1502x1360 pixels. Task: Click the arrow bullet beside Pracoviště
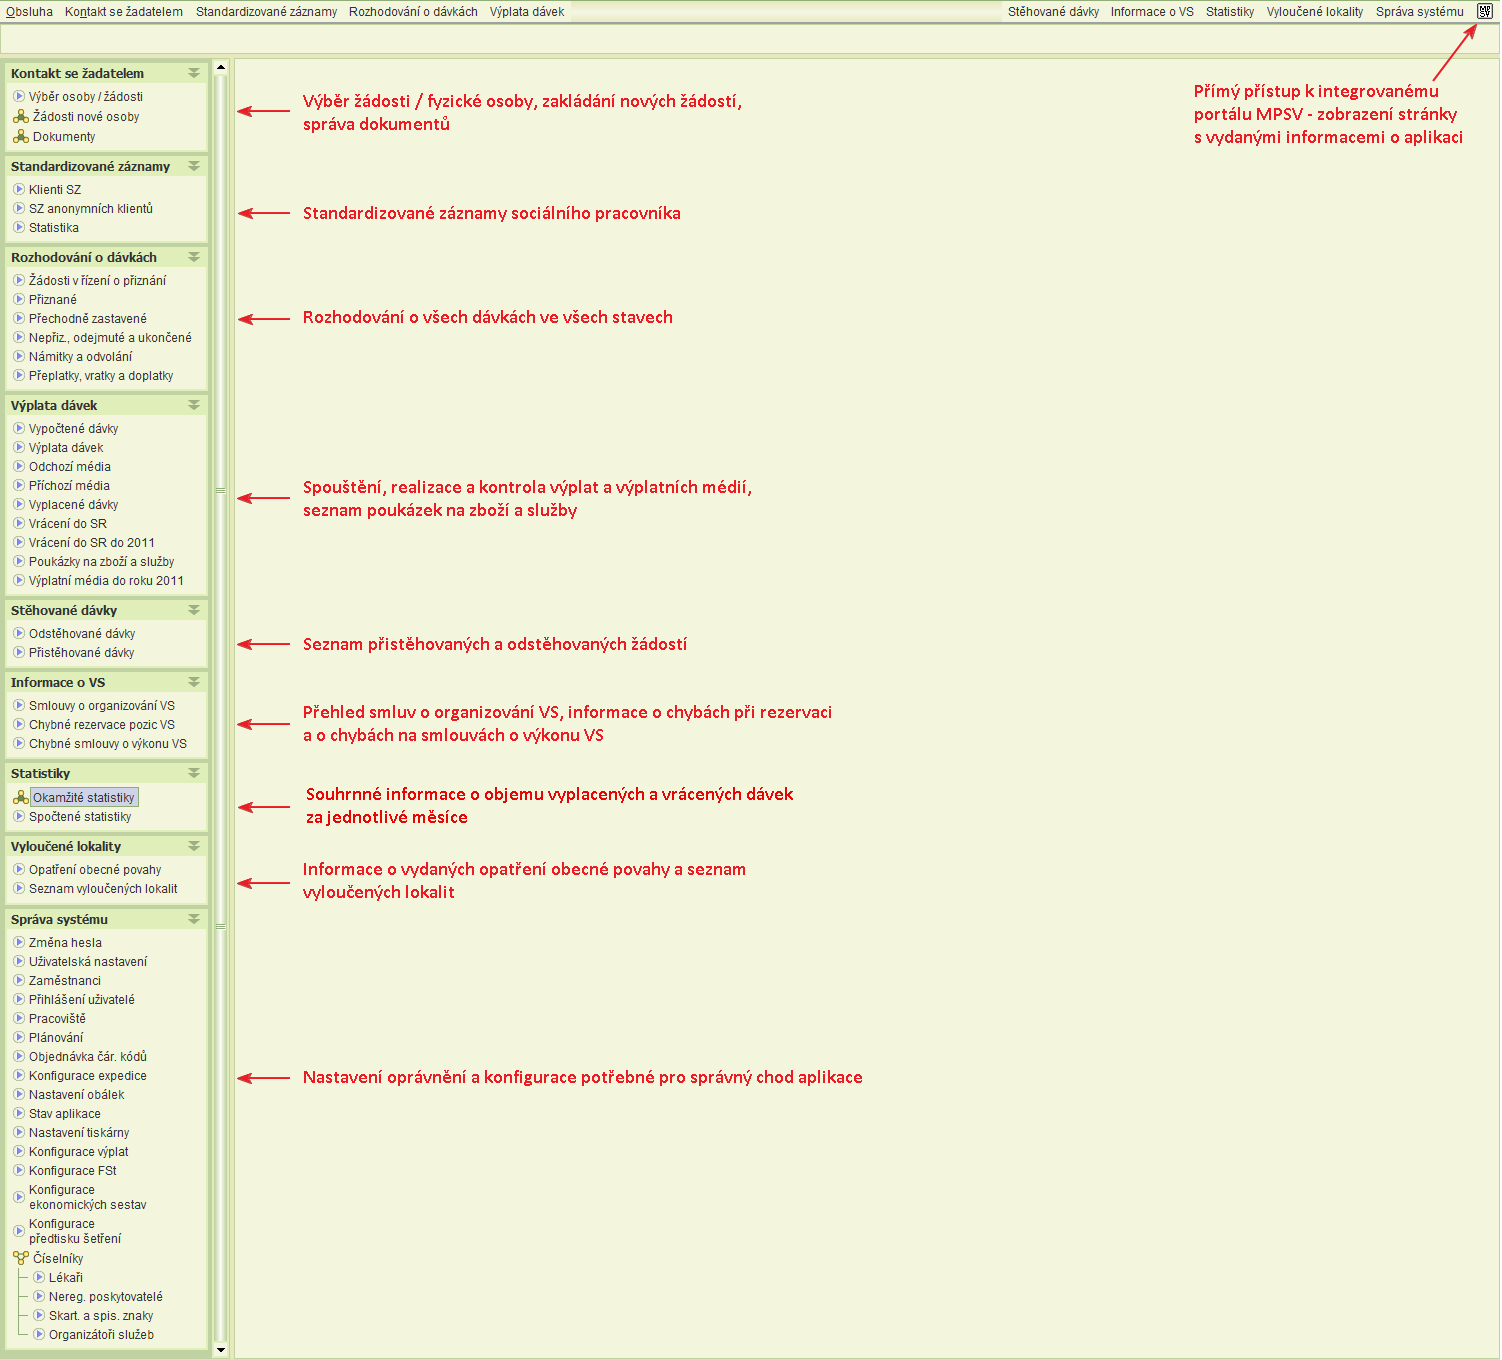click(19, 1018)
